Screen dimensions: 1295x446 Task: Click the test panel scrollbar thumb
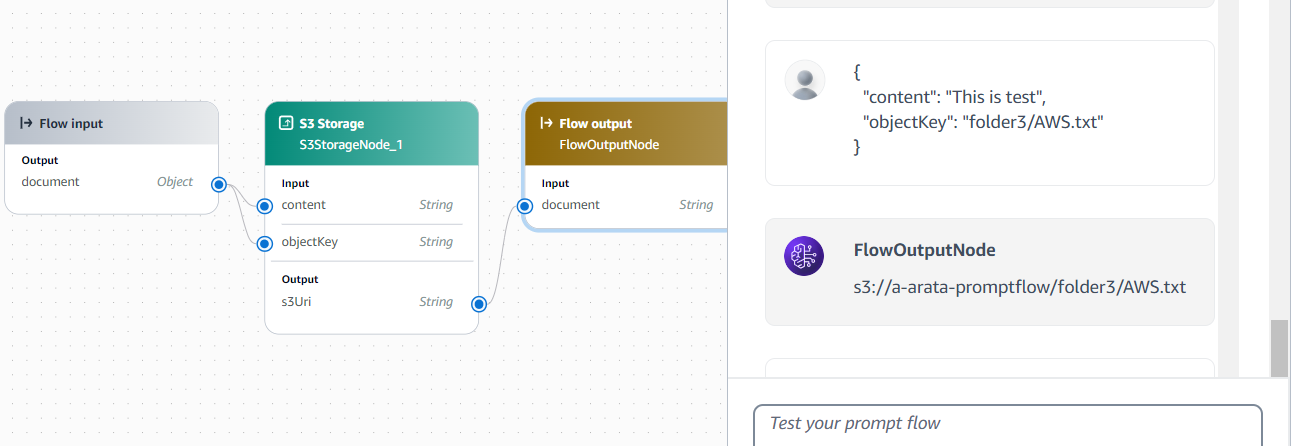pos(1278,348)
